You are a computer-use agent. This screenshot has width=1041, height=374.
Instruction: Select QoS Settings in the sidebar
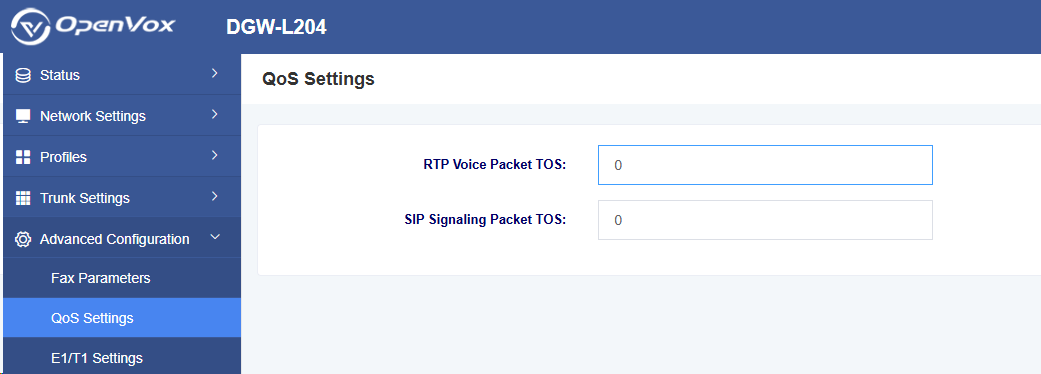point(121,318)
